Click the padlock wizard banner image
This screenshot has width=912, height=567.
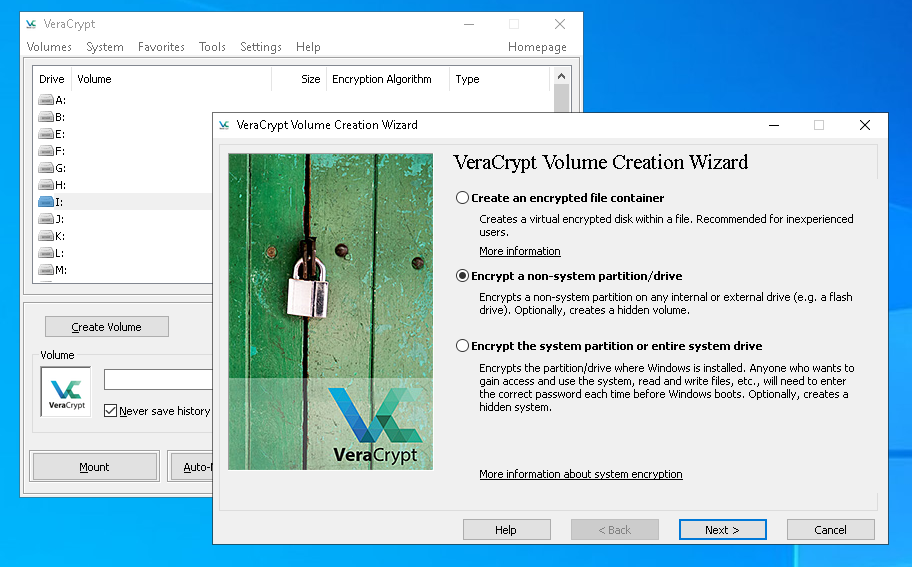pos(330,311)
